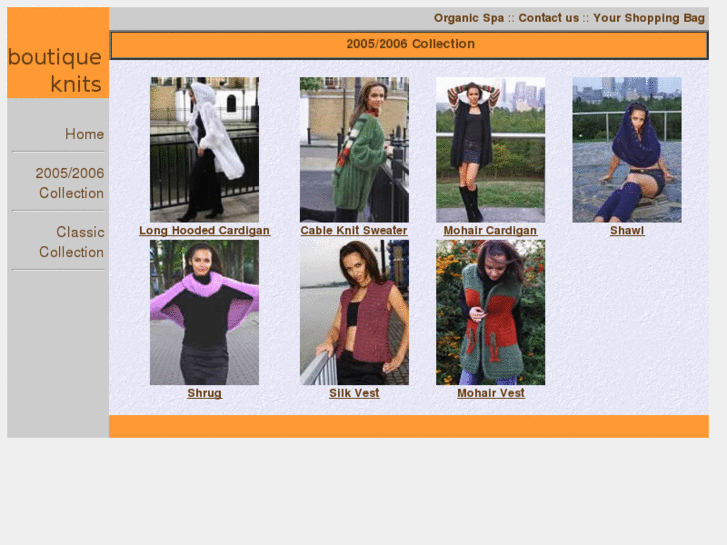
Task: Click the Shawl text link
Action: pos(627,231)
